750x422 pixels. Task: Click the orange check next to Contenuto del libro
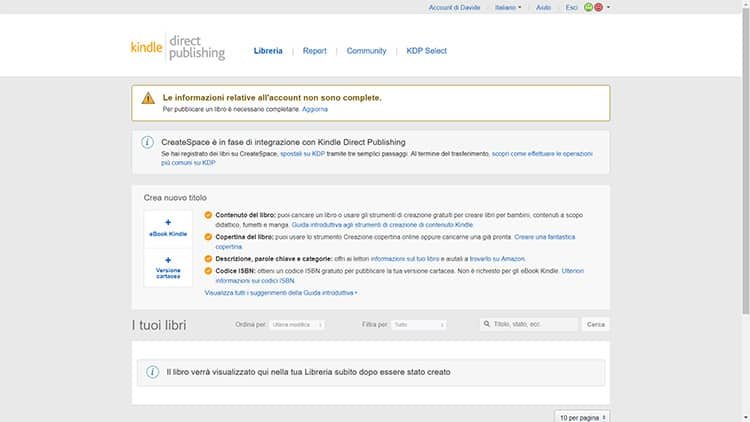coord(208,215)
